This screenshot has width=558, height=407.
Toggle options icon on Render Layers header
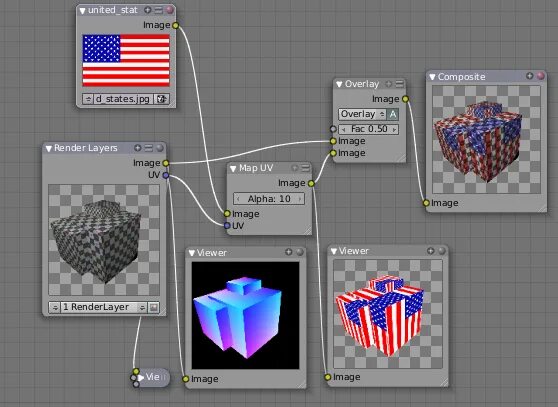tap(149, 148)
